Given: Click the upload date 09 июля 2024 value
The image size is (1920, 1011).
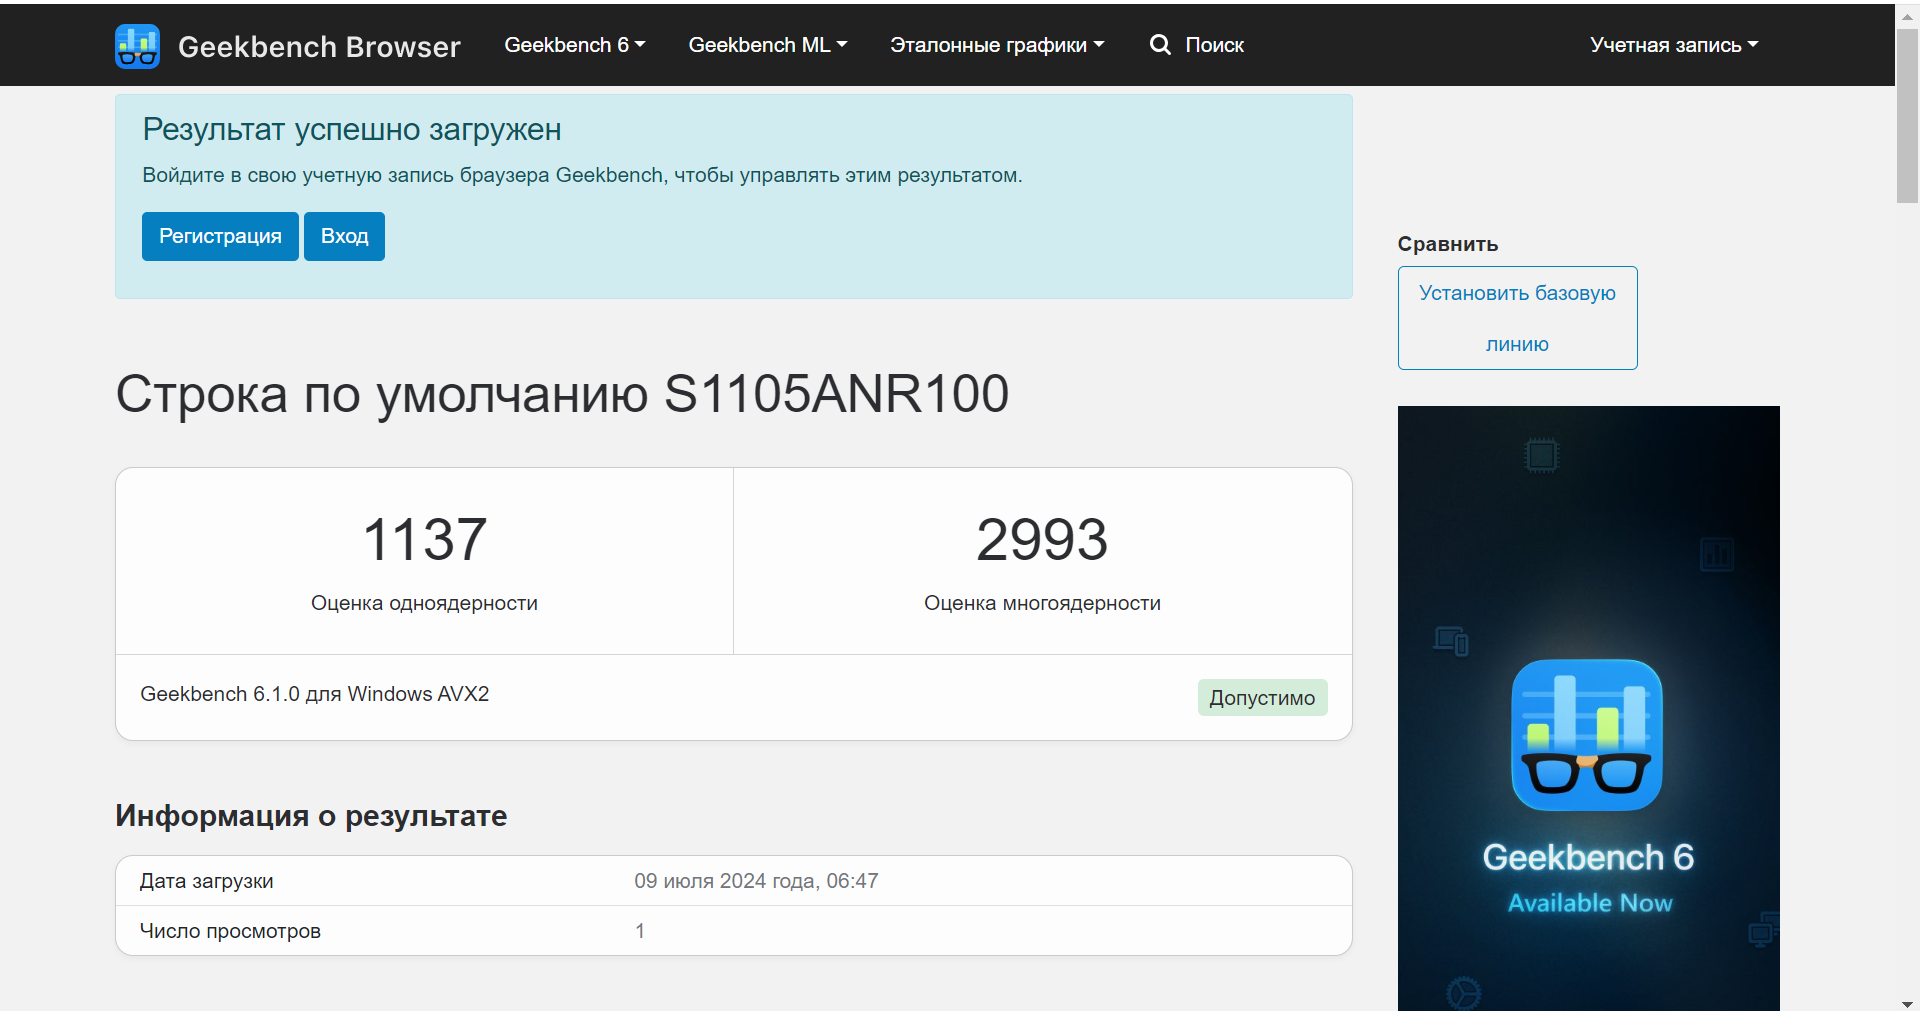Looking at the screenshot, I should [x=756, y=881].
